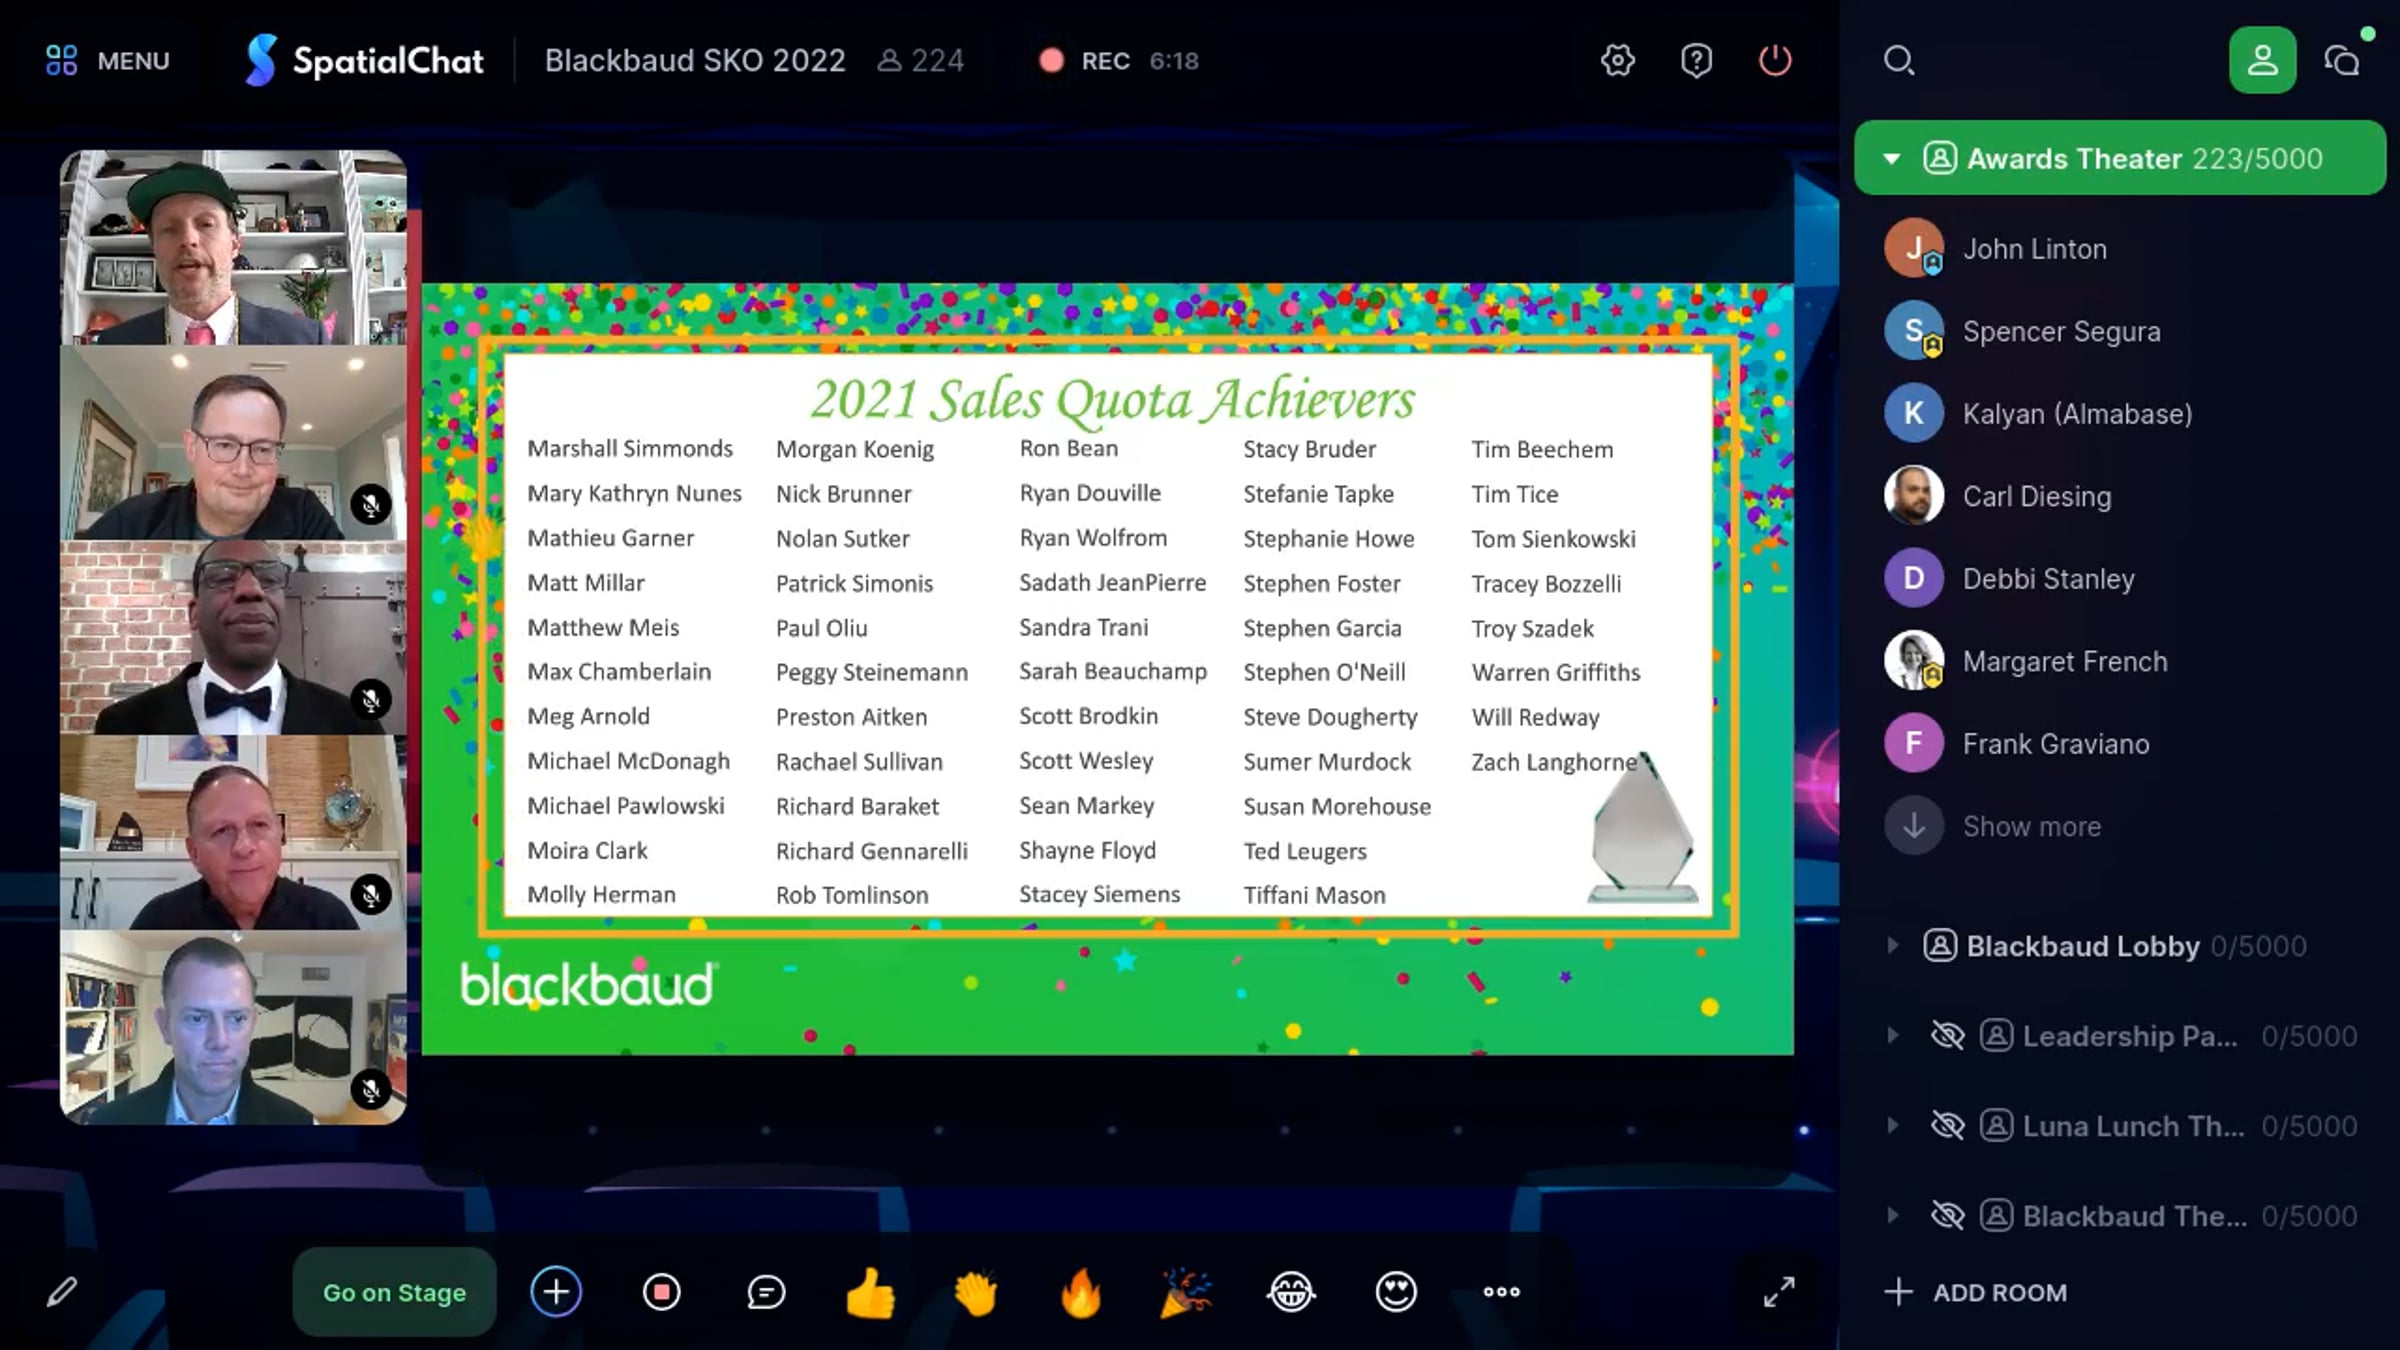Toggle the green participants panel button
Viewport: 2400px width, 1350px height.
(2262, 60)
